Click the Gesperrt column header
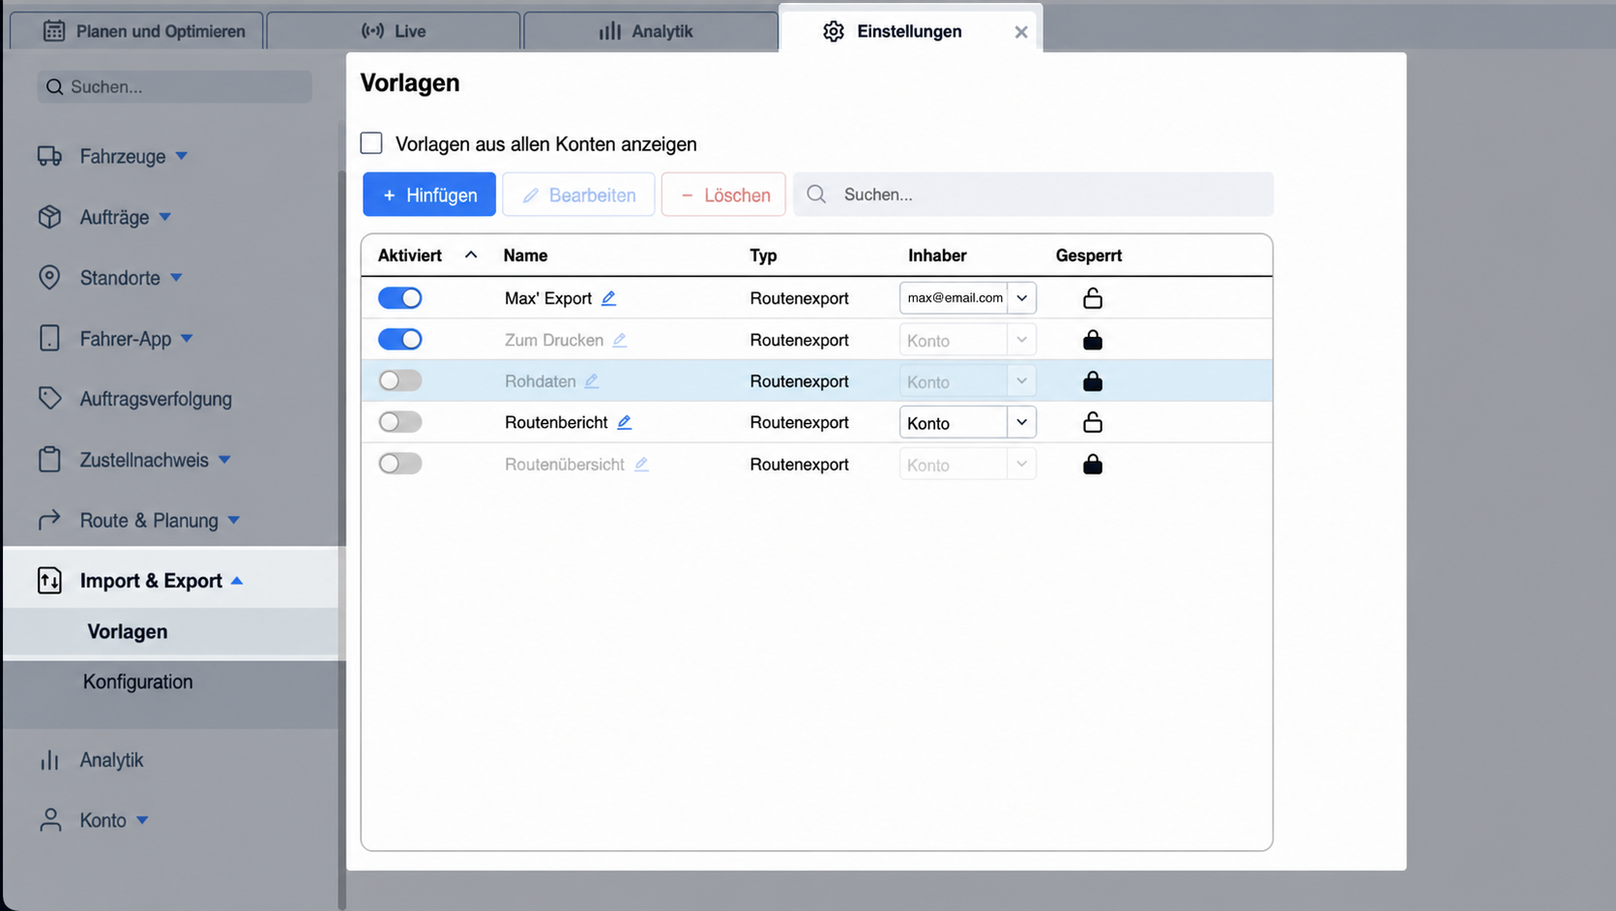Screen dimensions: 1616x911 click(1088, 255)
